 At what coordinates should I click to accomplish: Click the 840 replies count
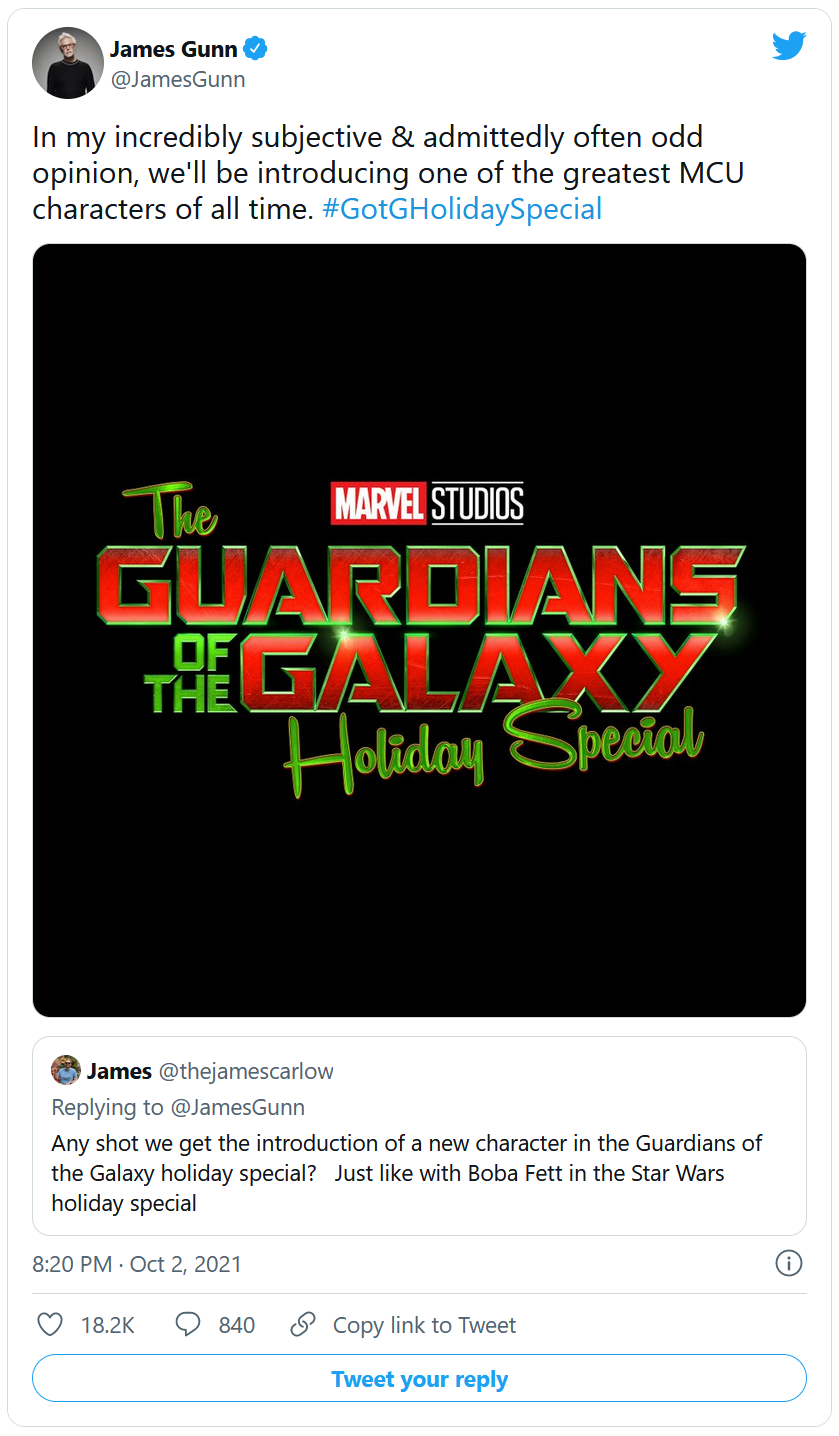click(237, 1325)
